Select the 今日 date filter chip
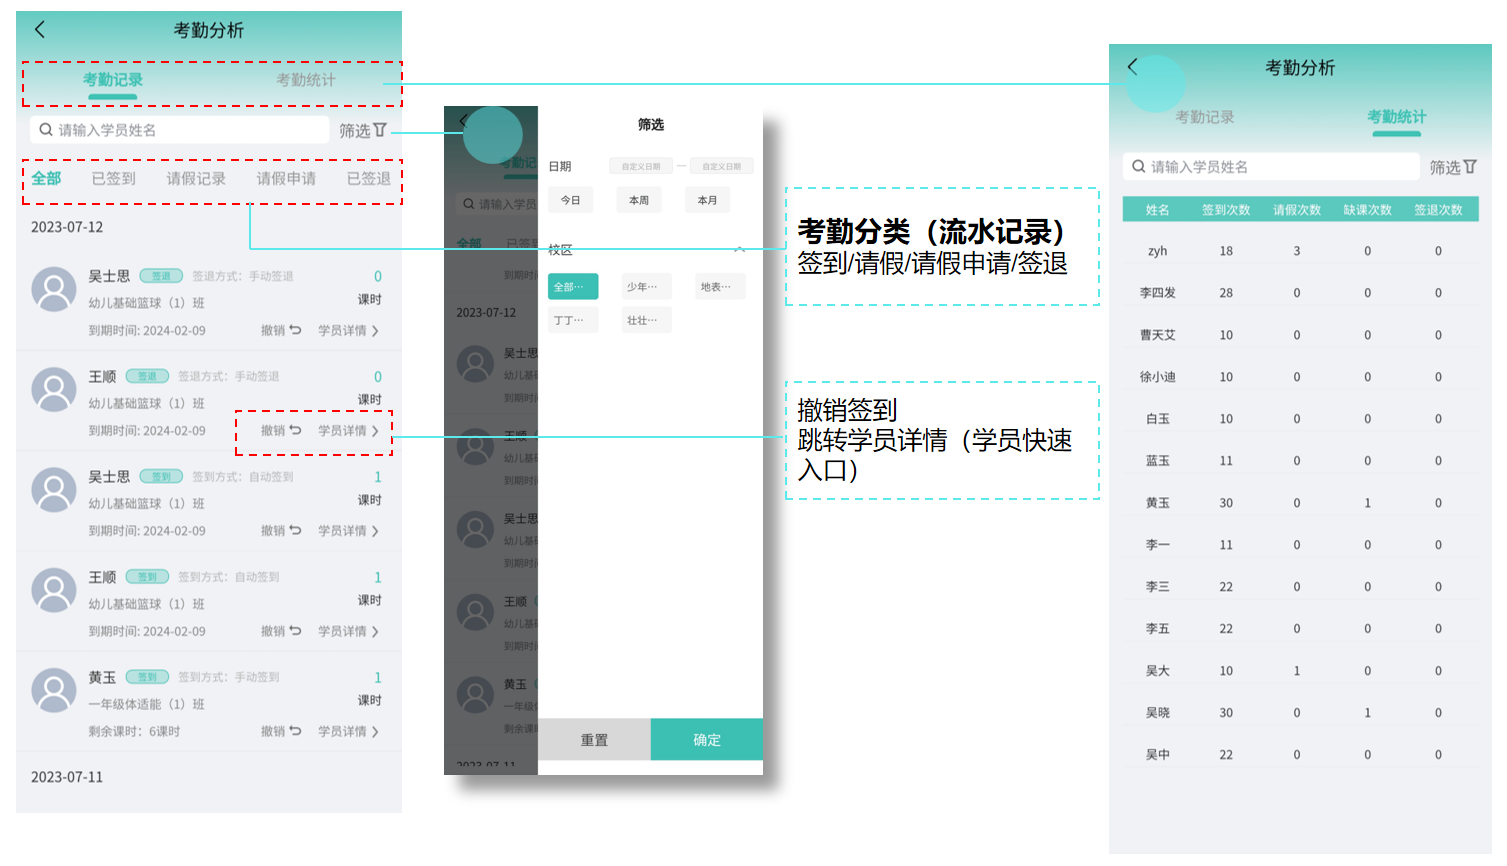This screenshot has width=1507, height=866. pos(570,200)
